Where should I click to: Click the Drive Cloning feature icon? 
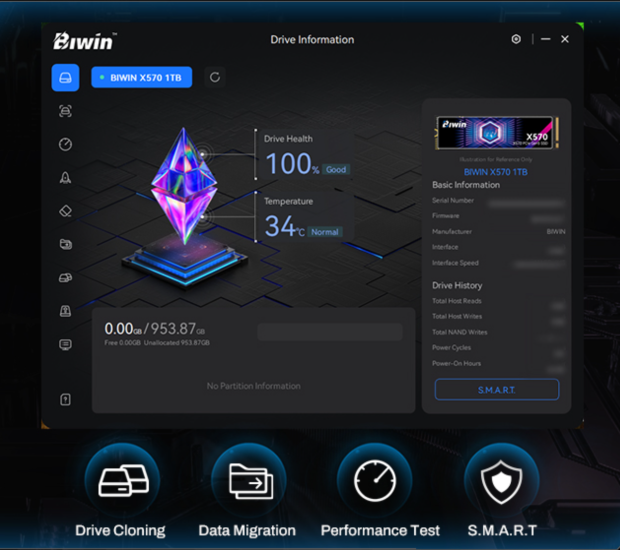coord(123,480)
